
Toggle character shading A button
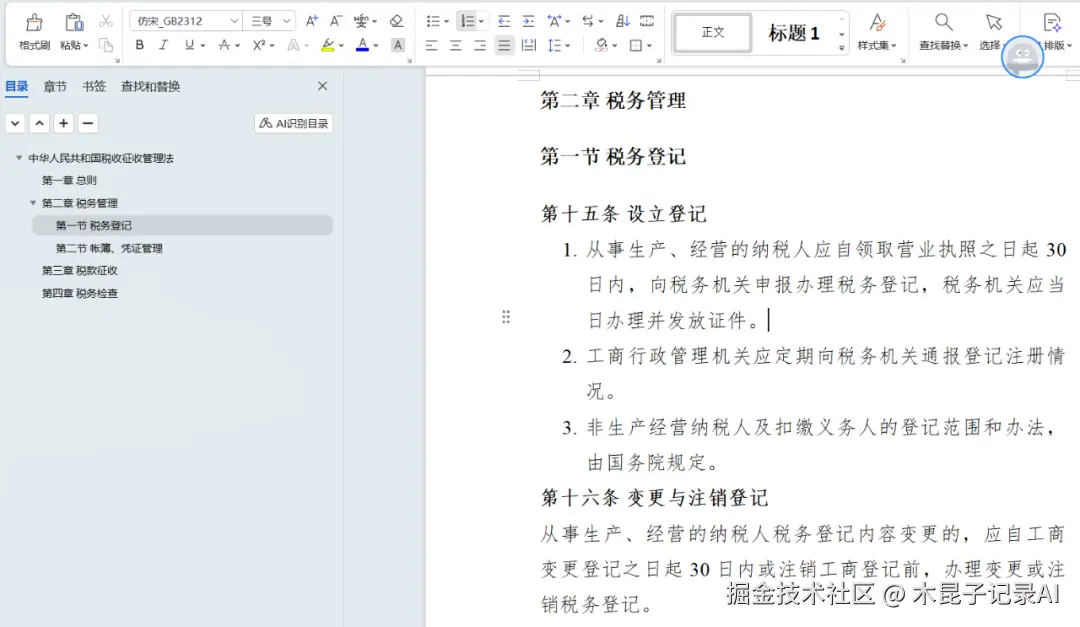click(397, 45)
